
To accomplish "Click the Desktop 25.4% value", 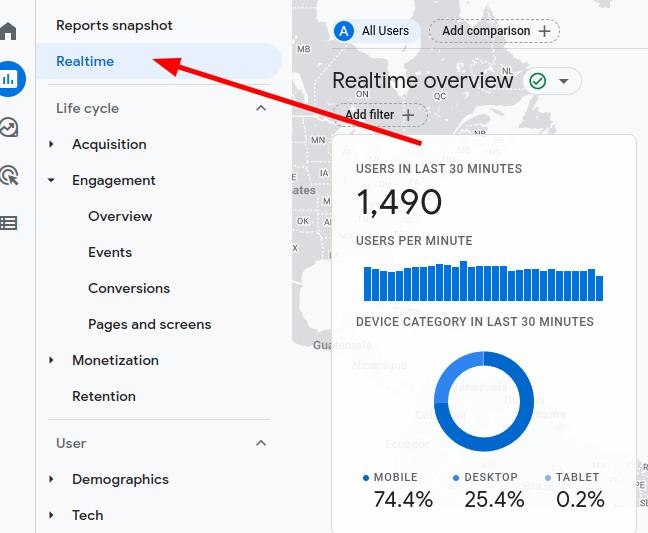I will pyautogui.click(x=494, y=499).
